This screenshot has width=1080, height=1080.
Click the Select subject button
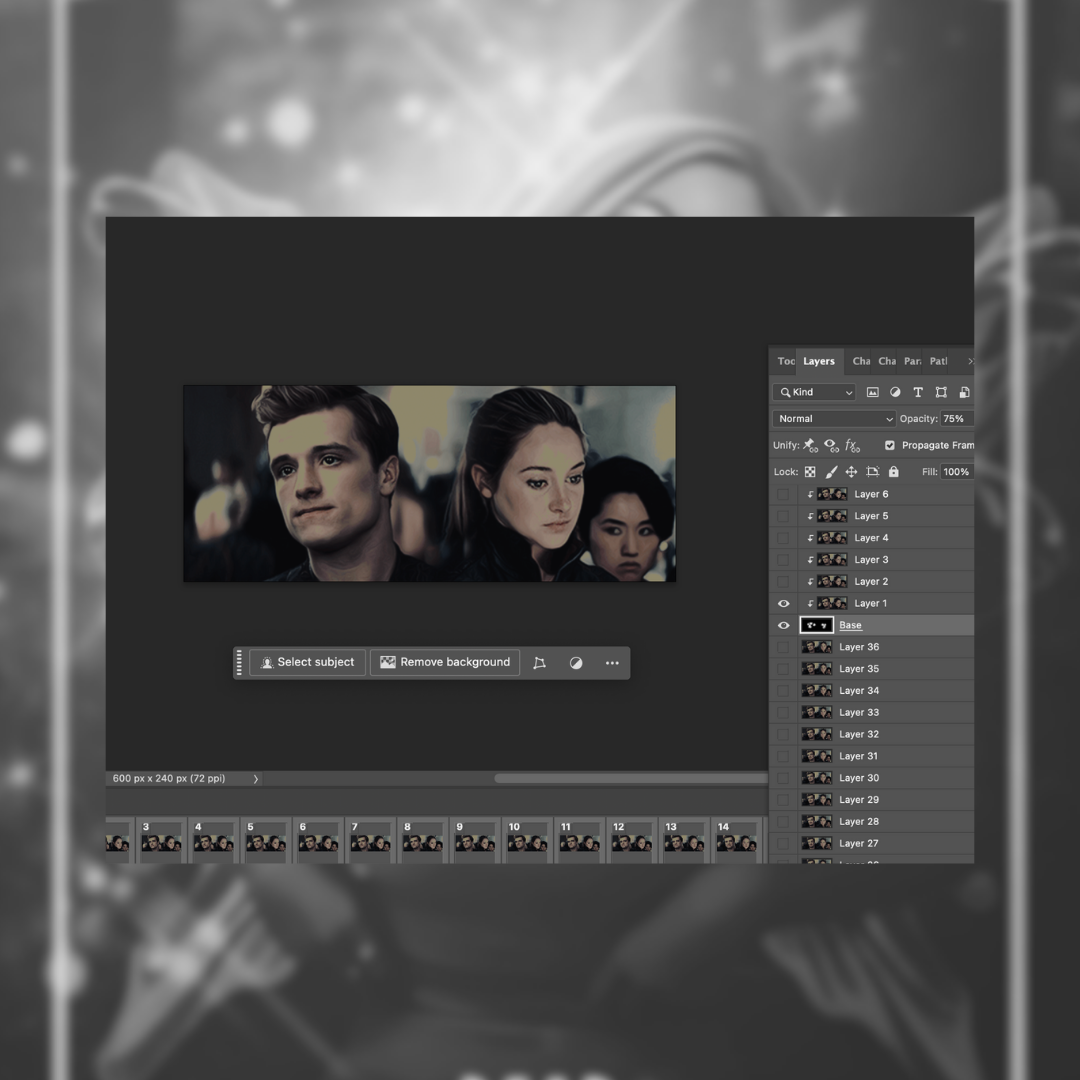[x=307, y=663]
